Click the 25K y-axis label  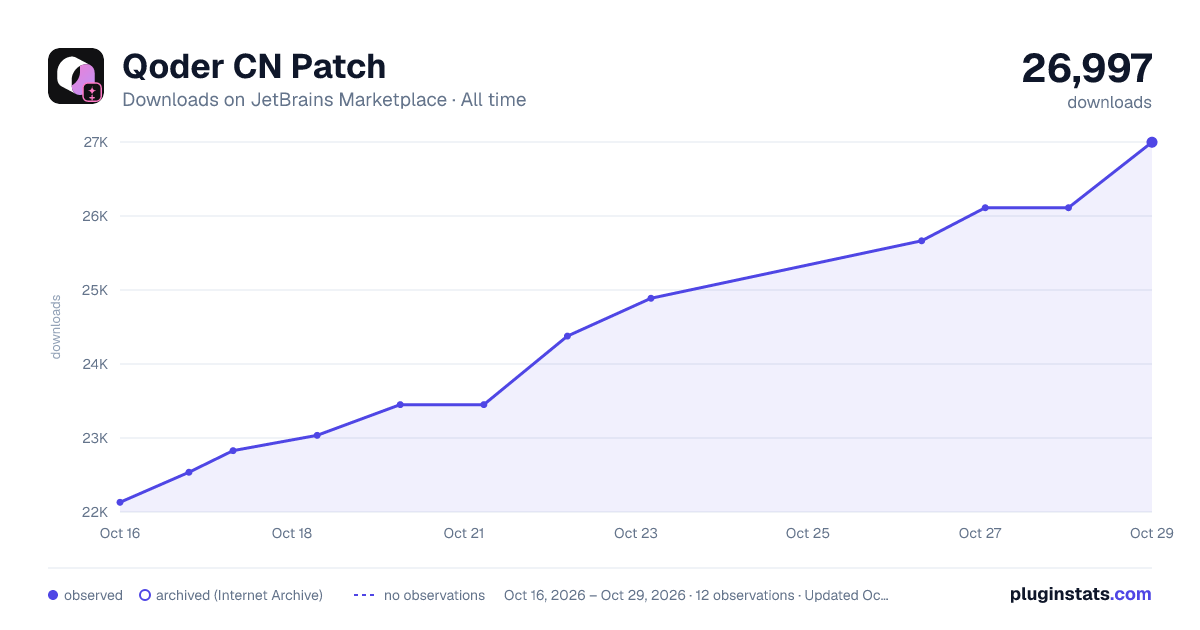(x=96, y=290)
